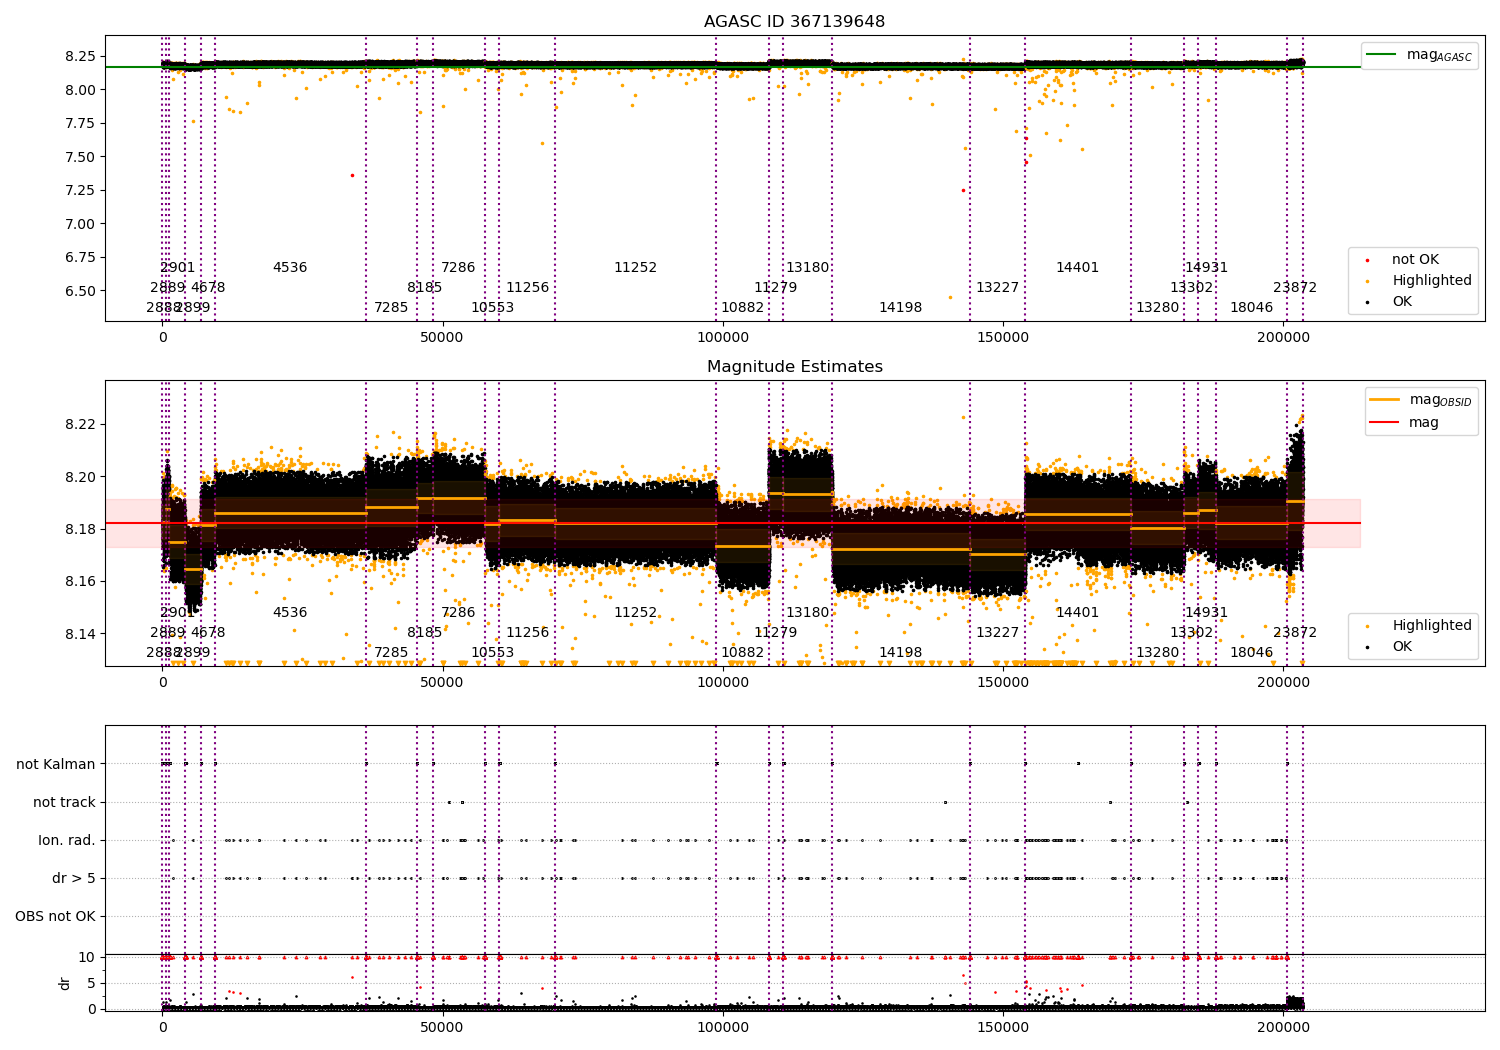1500x1050 pixels.
Task: Click the 7.50 y-axis tick label
Action: tap(79, 157)
